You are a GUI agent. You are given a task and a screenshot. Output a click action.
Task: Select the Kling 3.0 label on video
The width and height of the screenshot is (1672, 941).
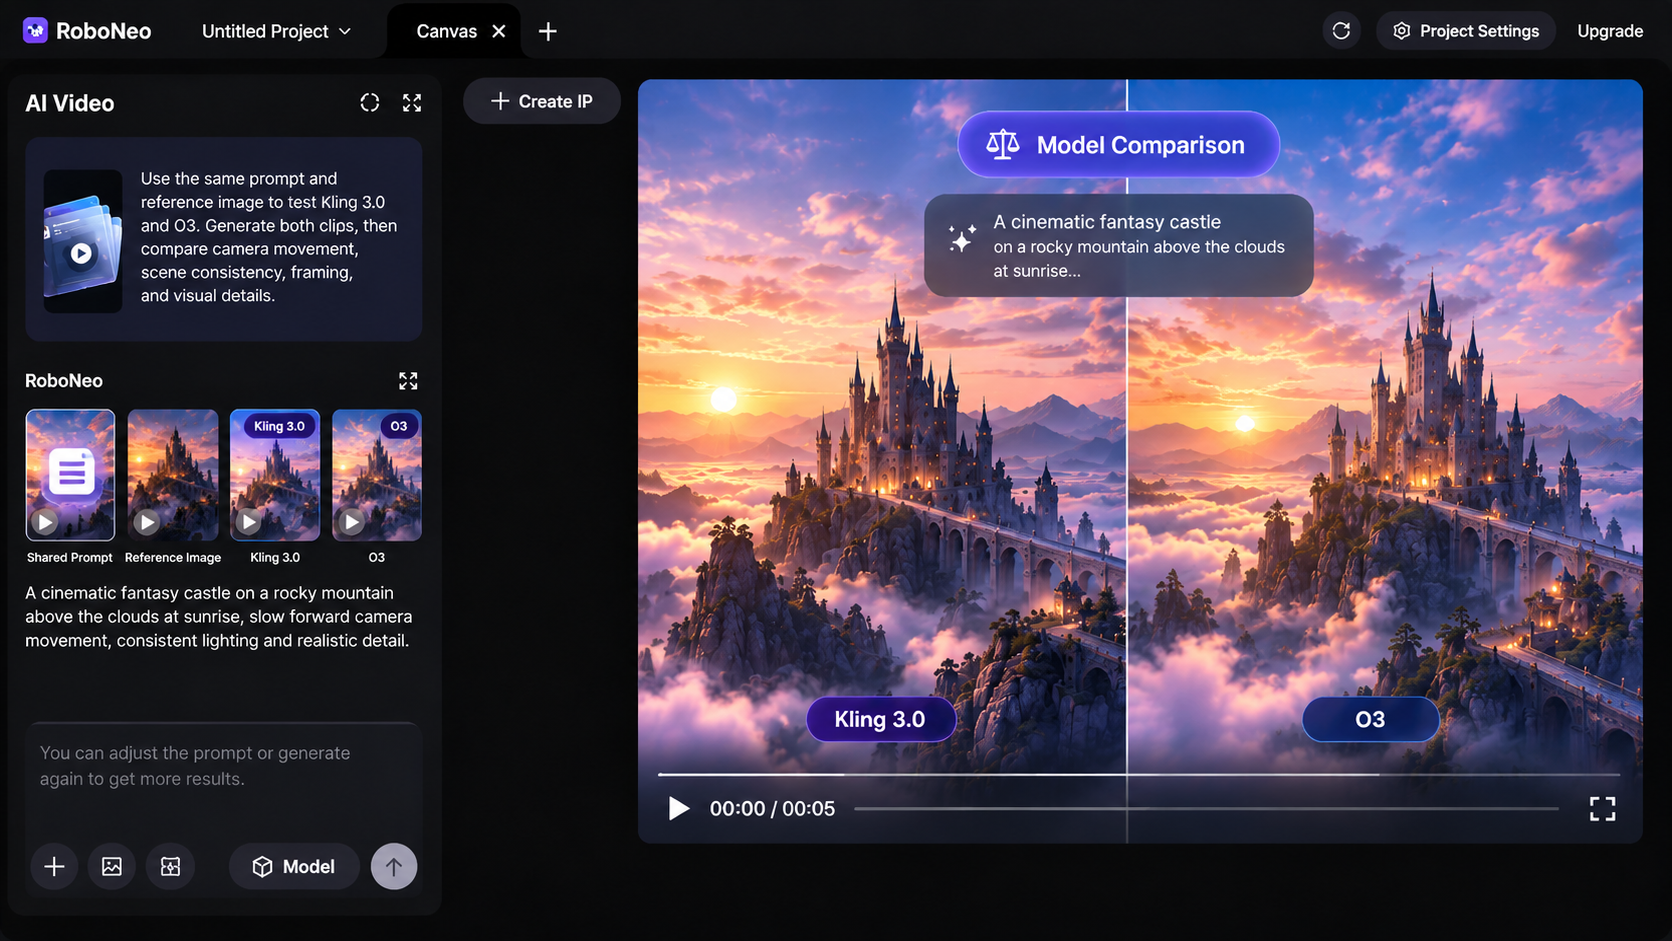(881, 720)
